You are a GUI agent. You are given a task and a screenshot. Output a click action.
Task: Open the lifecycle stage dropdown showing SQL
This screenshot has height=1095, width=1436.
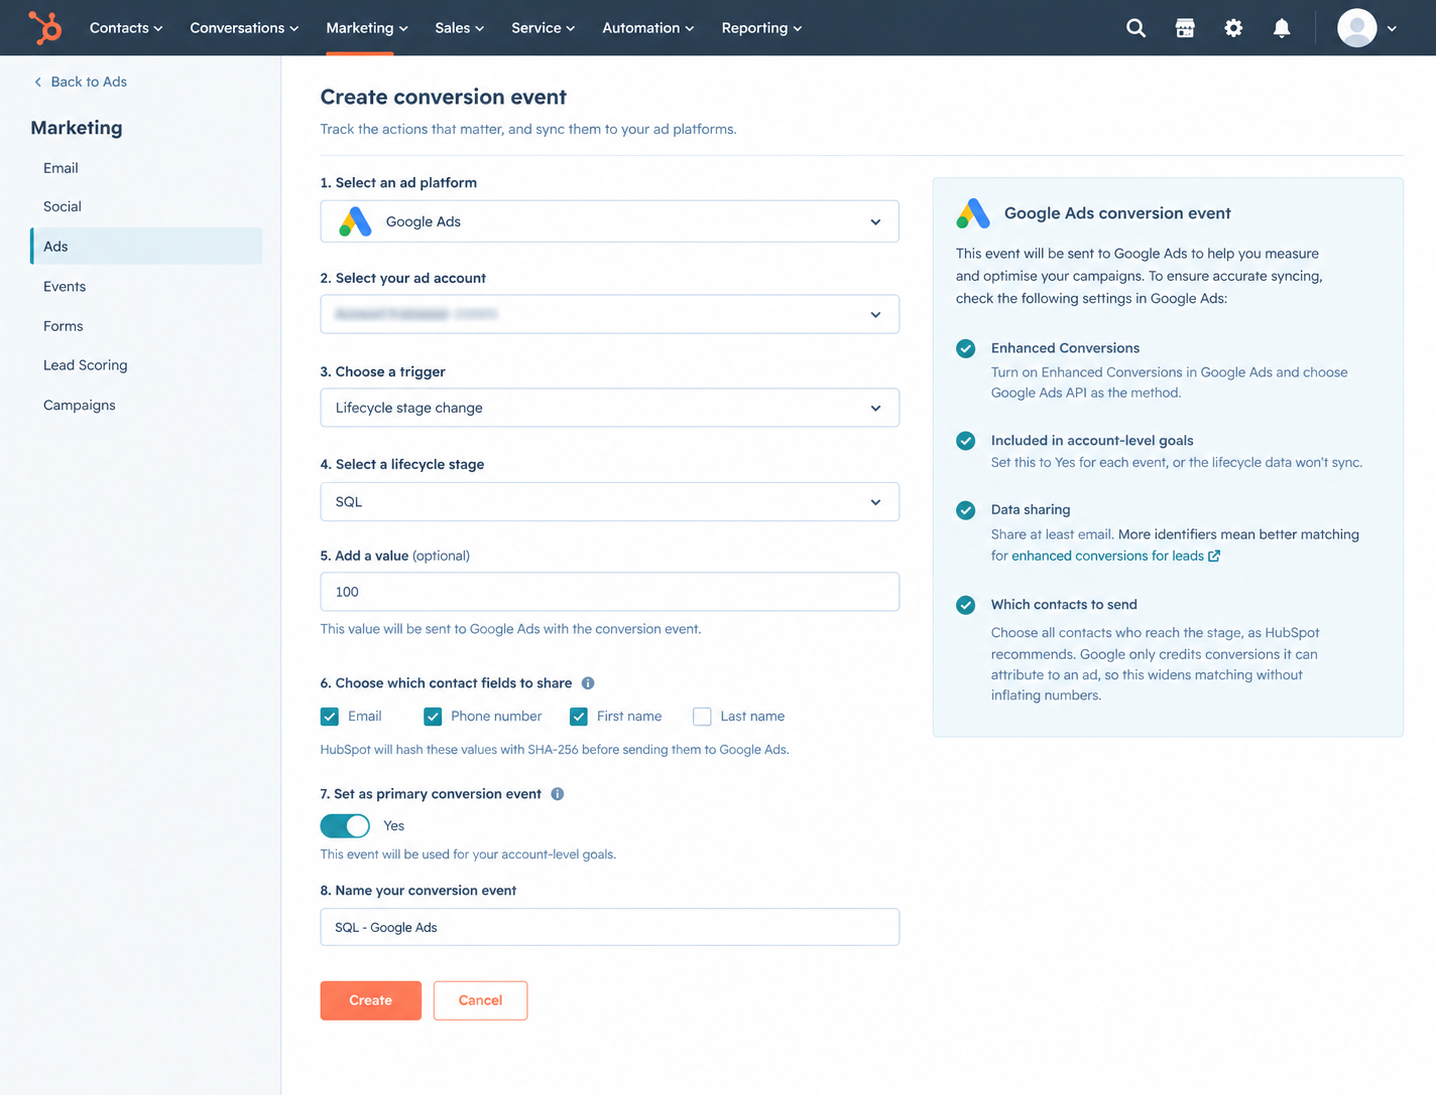(610, 502)
